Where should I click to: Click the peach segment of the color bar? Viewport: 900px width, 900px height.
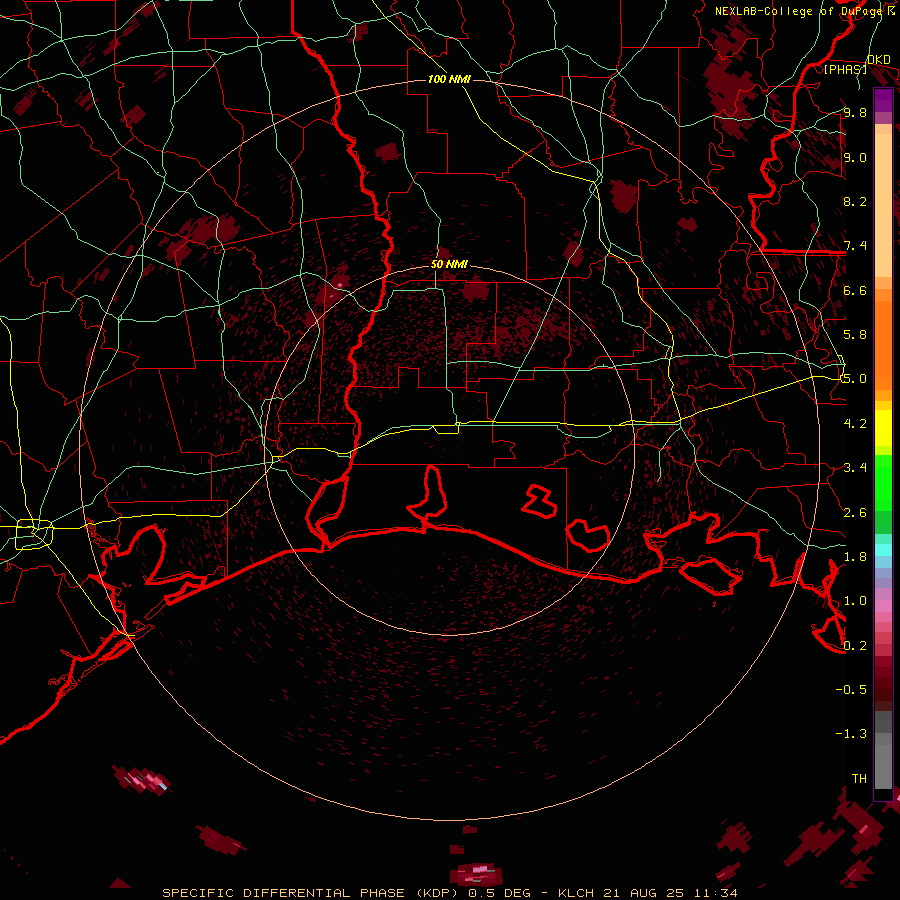point(883,201)
